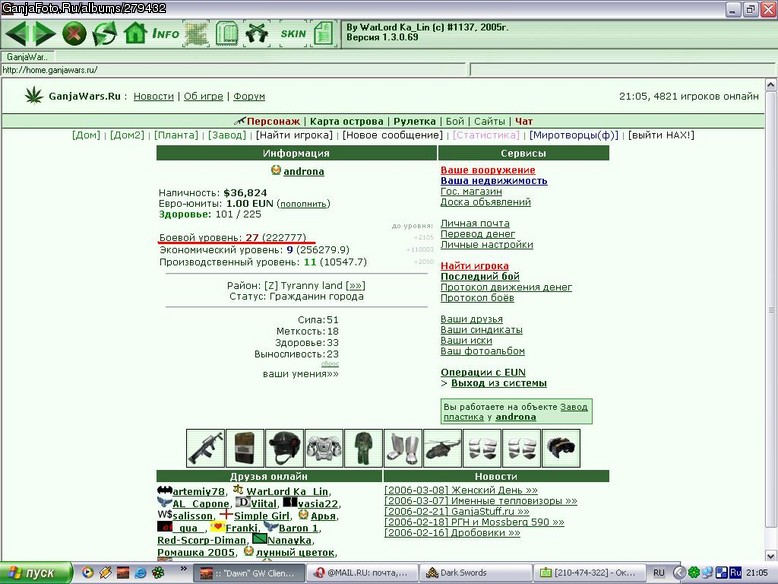
Task: Go back with the green left arrow
Action: point(16,34)
